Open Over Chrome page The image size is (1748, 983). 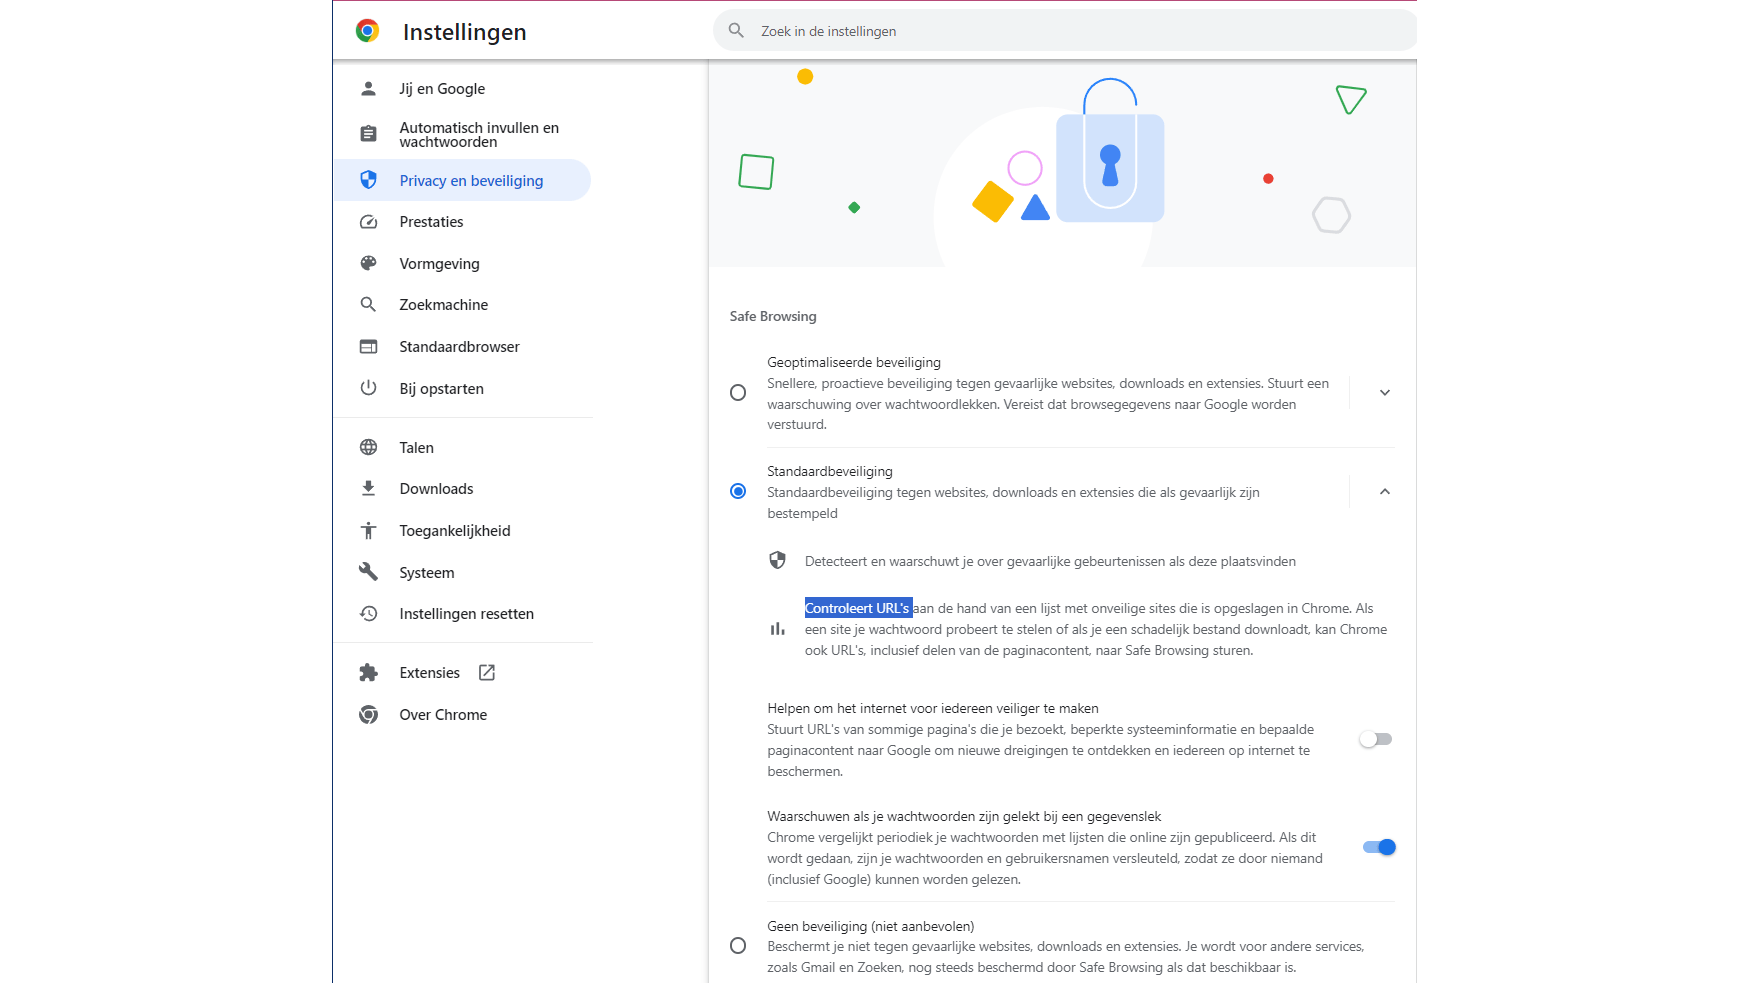[x=443, y=715]
